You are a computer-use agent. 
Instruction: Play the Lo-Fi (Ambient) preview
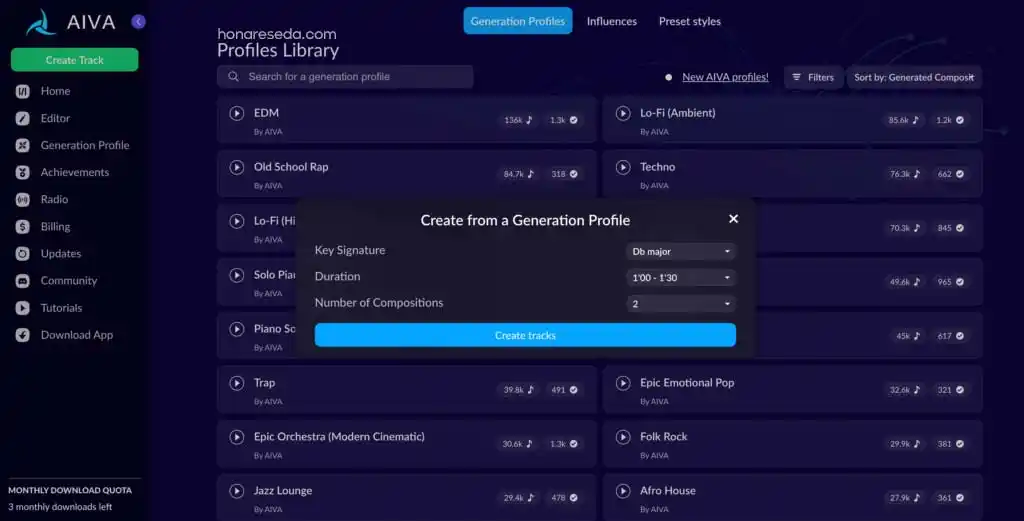pyautogui.click(x=623, y=113)
